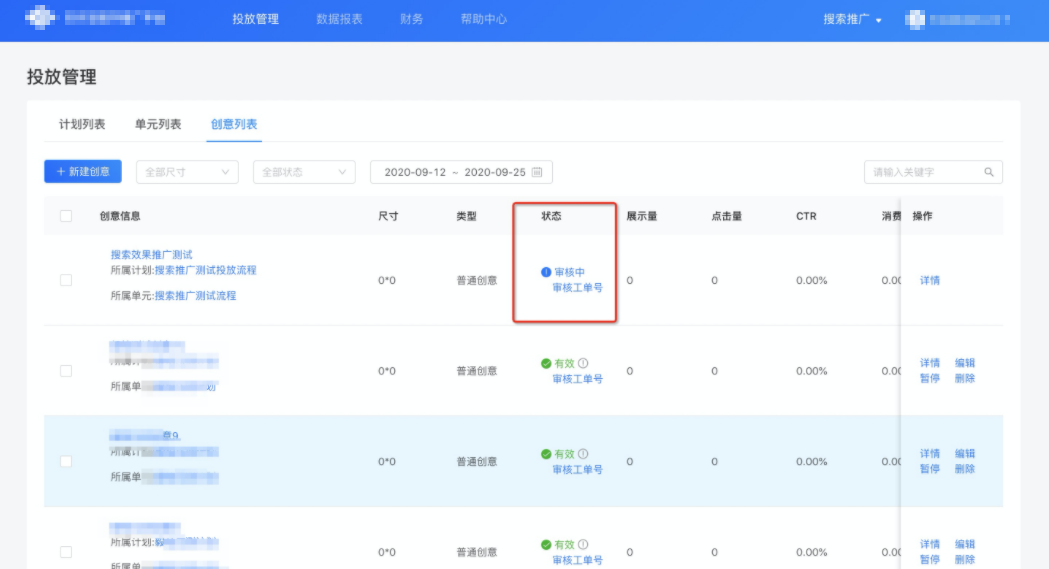This screenshot has width=1049, height=569.
Task: Click the 尺寸 column header
Action: [x=388, y=216]
